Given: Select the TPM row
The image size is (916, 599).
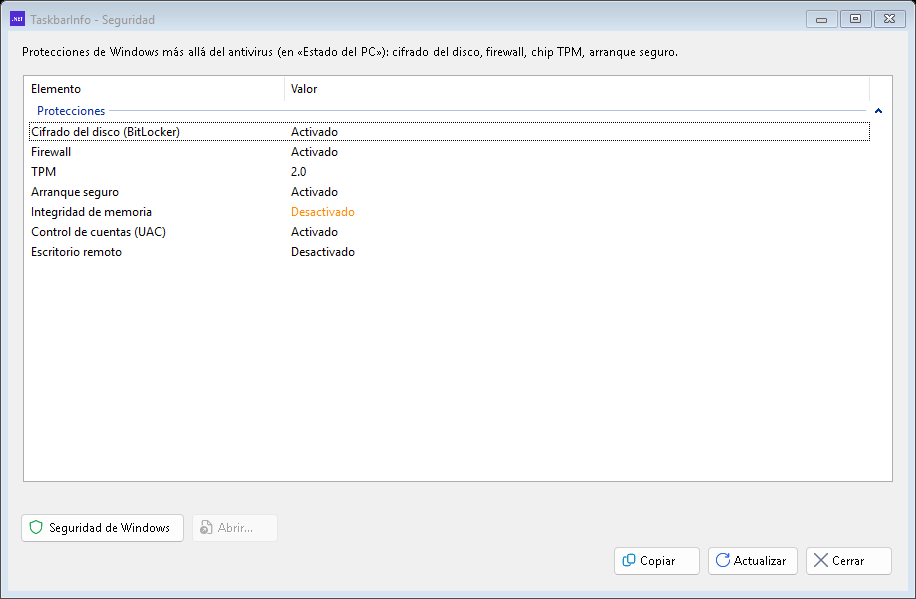Looking at the screenshot, I should point(449,172).
